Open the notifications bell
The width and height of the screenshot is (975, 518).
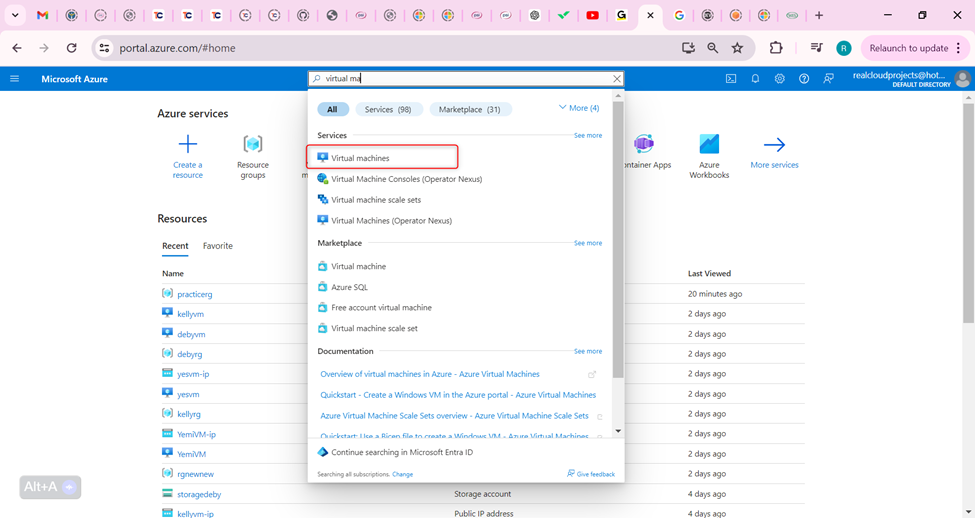[x=755, y=79]
